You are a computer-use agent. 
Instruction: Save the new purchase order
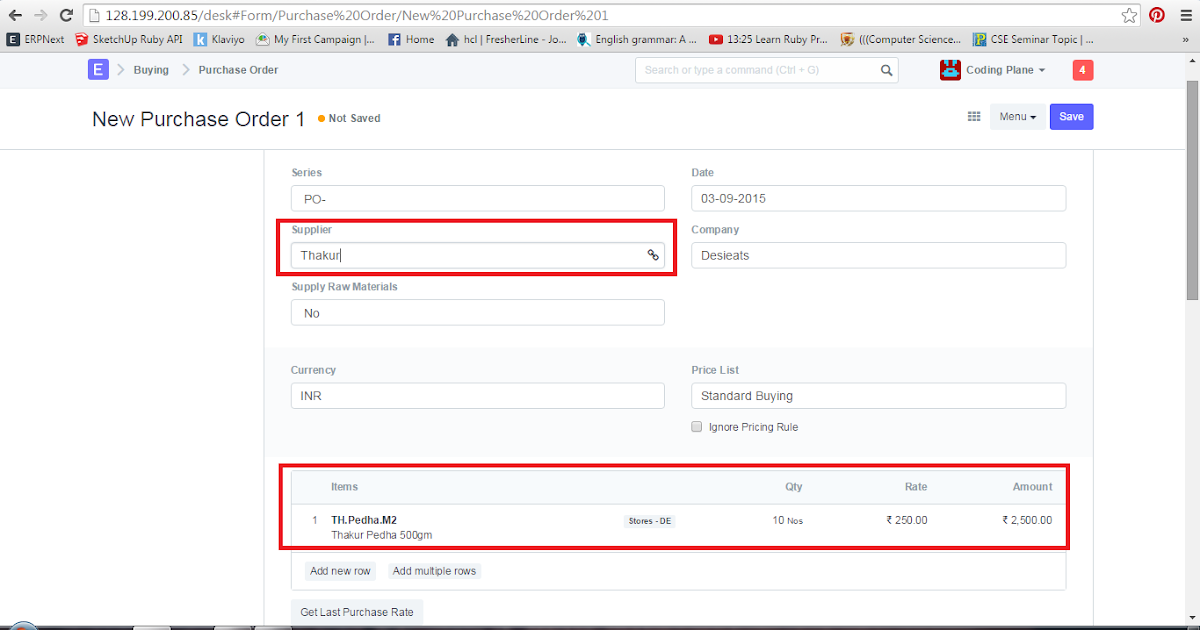(x=1071, y=116)
